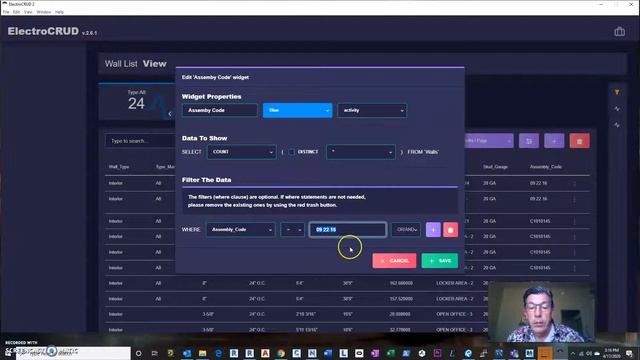Open the Edit menu
This screenshot has width=640, height=360.
pyautogui.click(x=16, y=12)
